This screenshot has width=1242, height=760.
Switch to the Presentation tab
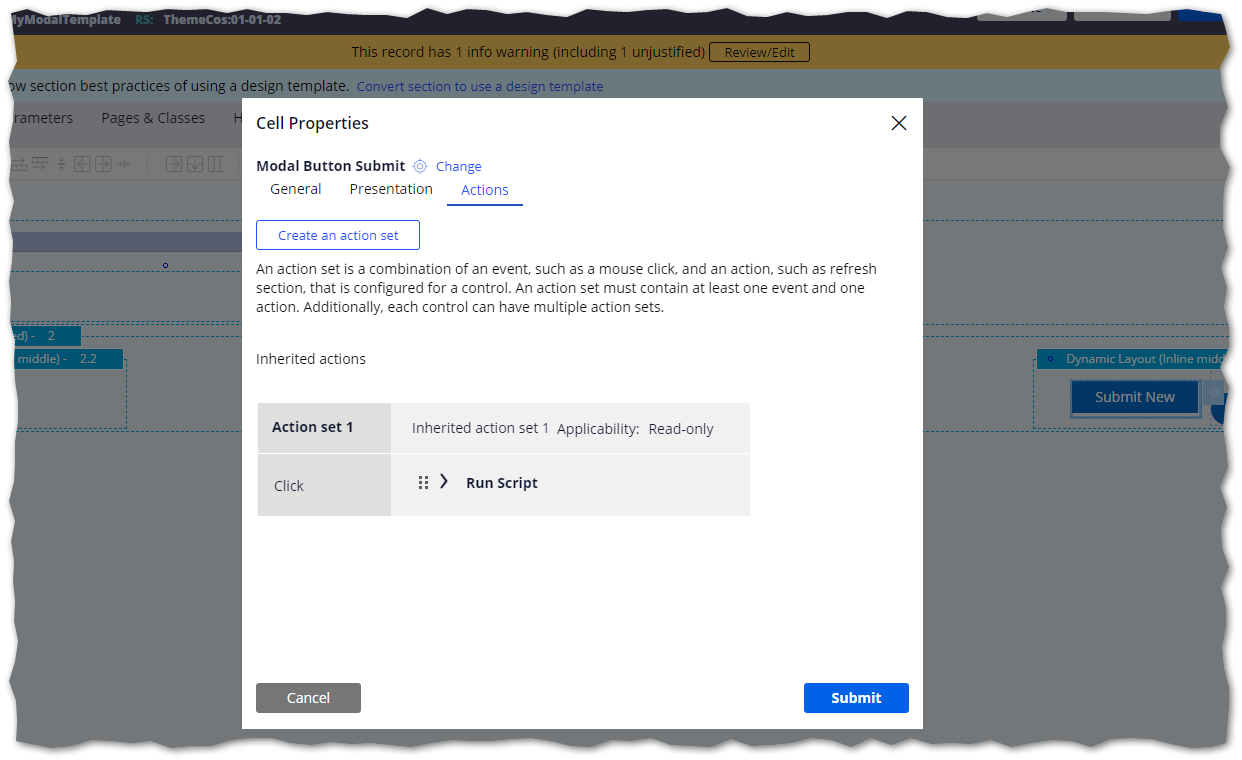click(x=390, y=188)
